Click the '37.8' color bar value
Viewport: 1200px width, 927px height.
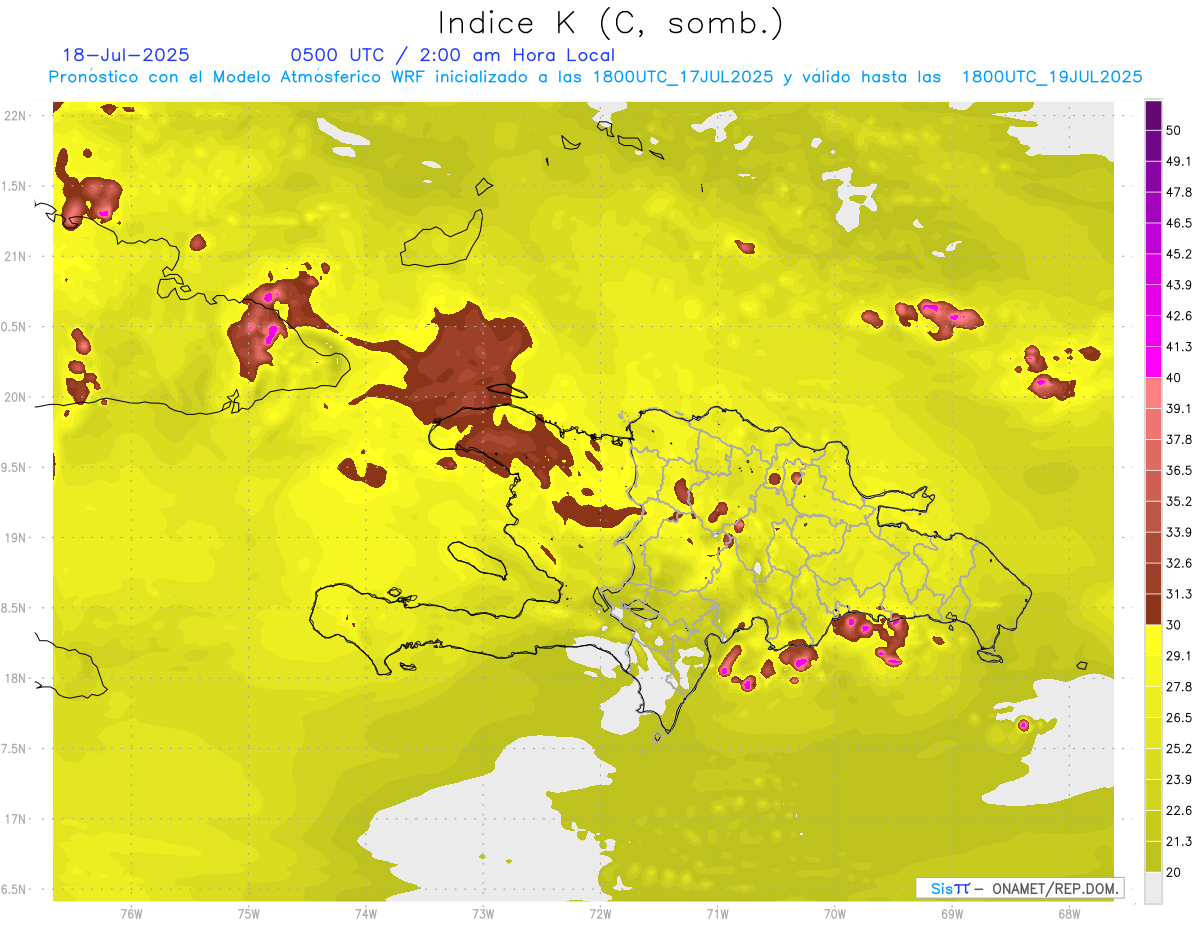click(1178, 439)
